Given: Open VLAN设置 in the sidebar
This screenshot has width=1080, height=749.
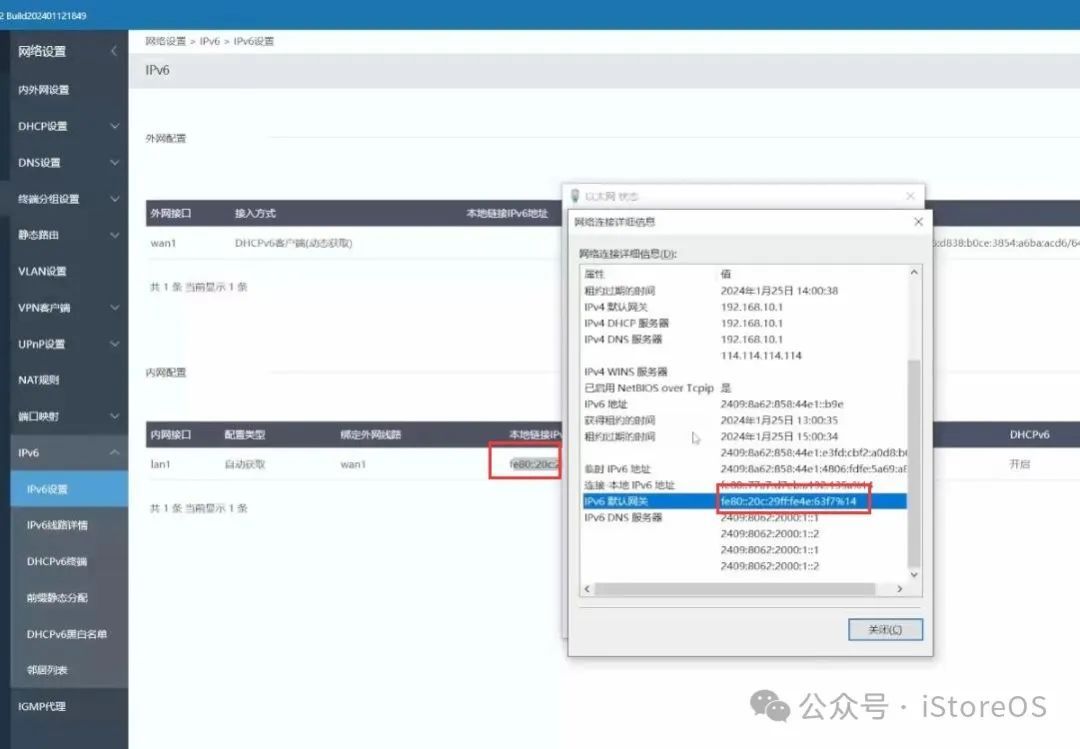Looking at the screenshot, I should 42,271.
